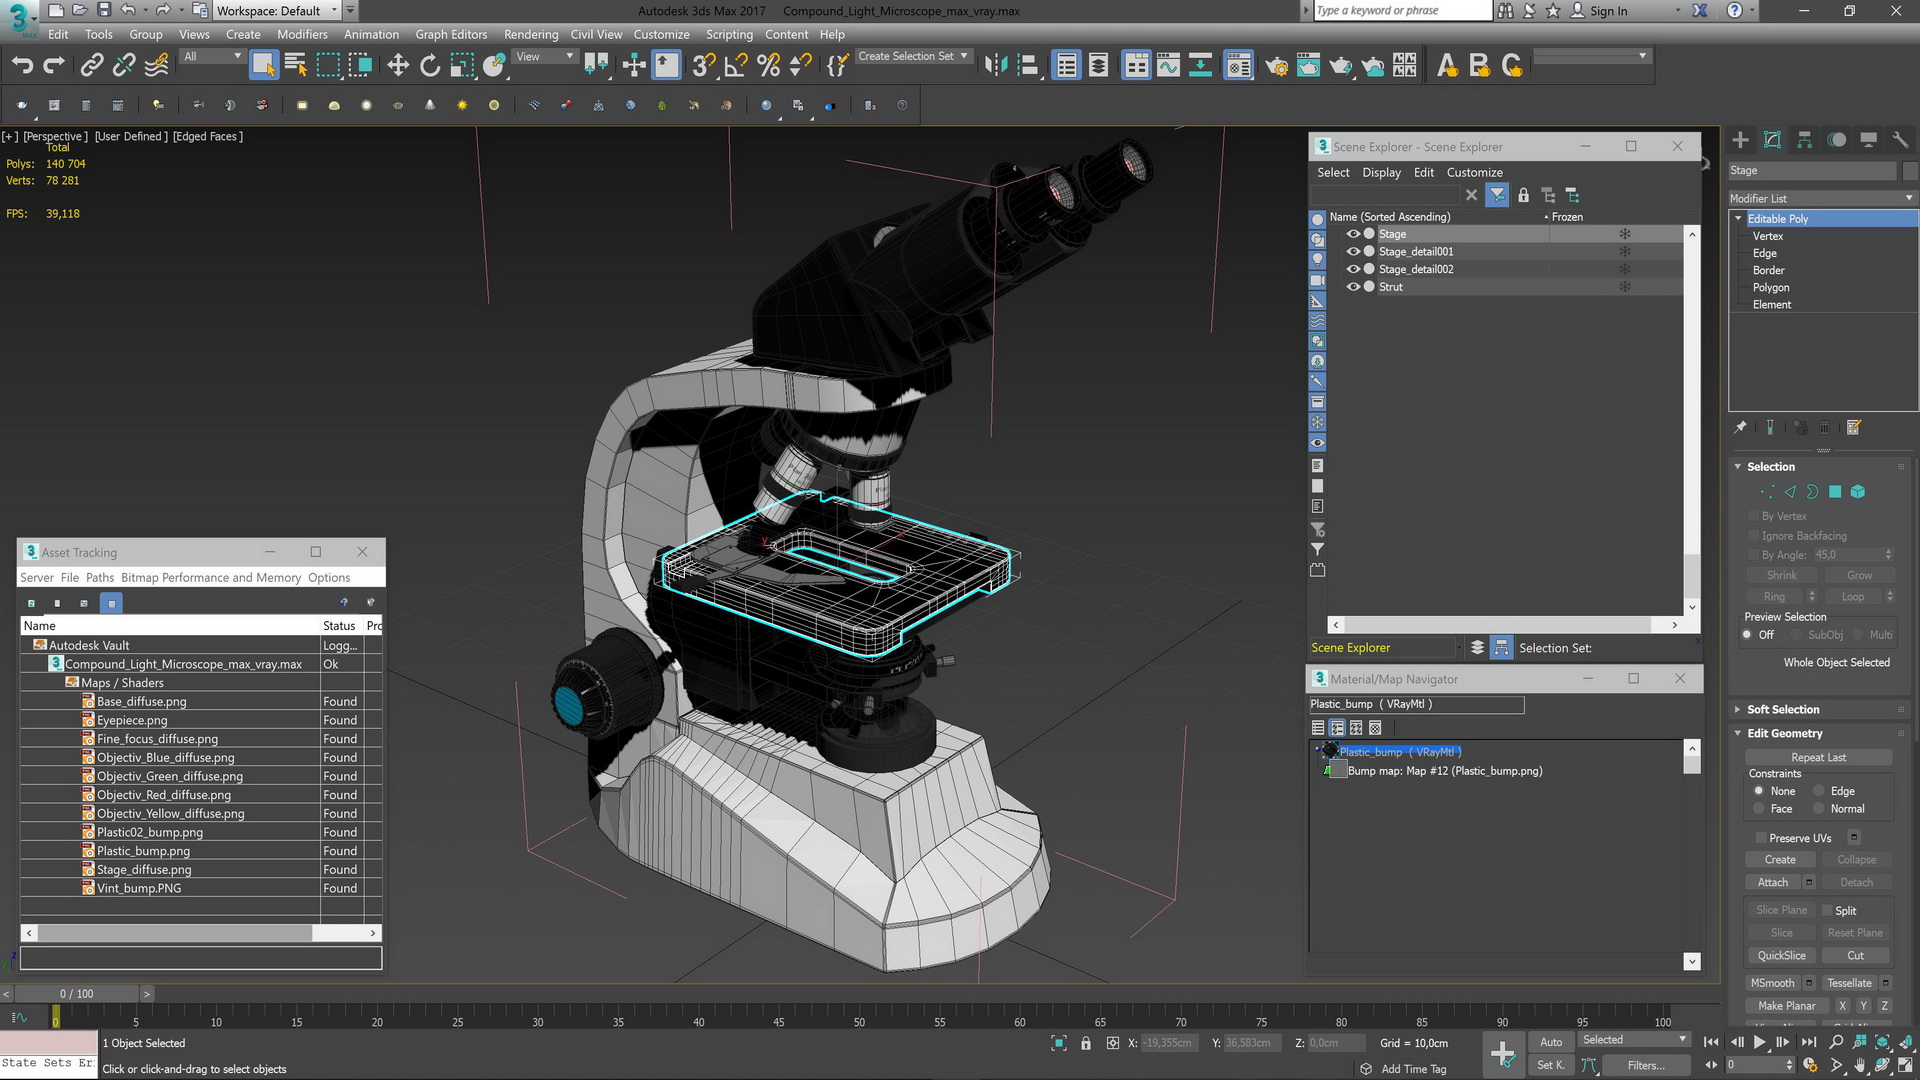The width and height of the screenshot is (1920, 1080).
Task: Toggle 3D Snaps in toolbar
Action: (704, 66)
